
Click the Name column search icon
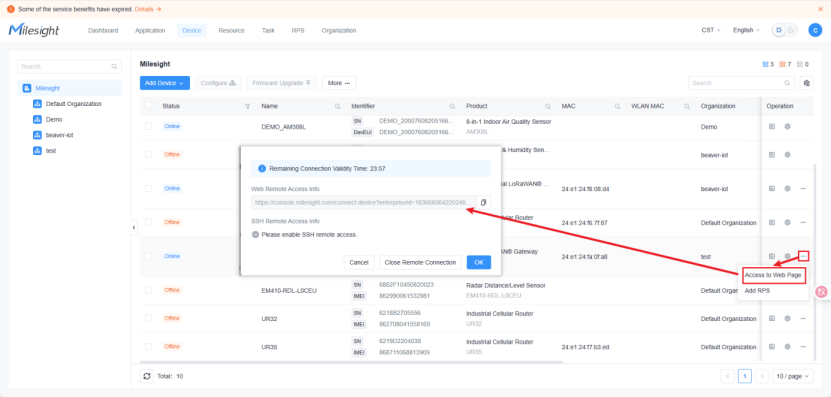coord(338,107)
